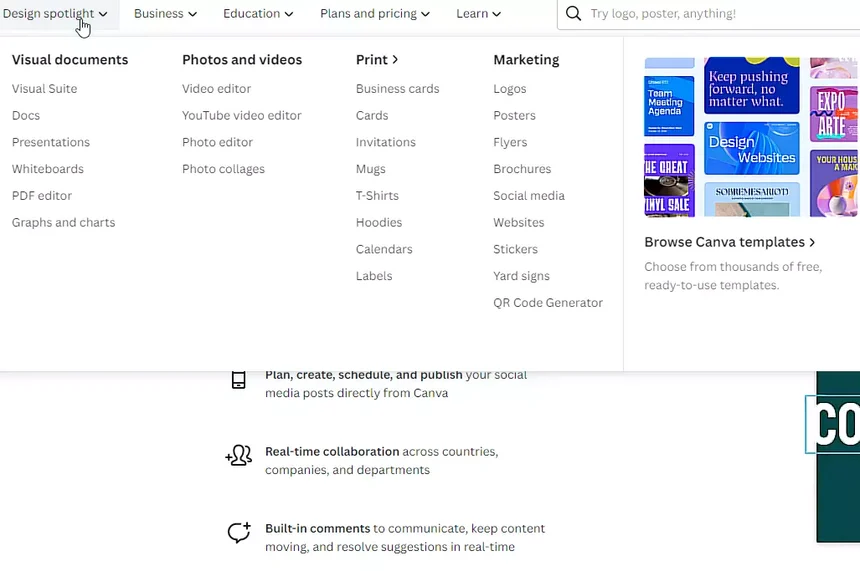Click the search magnifier icon
This screenshot has width=860, height=571.
tap(573, 13)
